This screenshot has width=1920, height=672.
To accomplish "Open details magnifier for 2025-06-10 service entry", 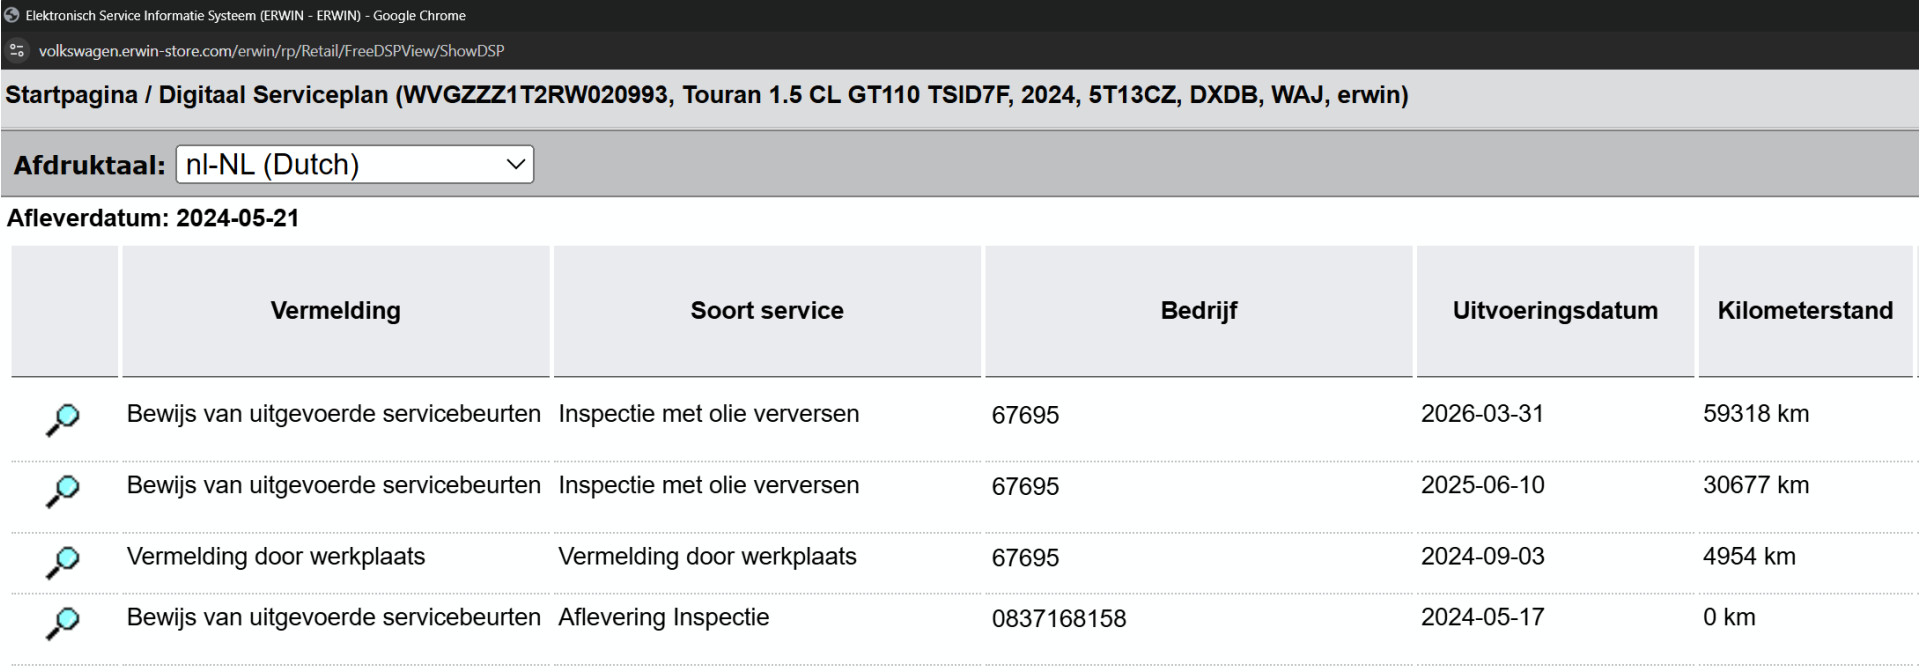I will [63, 491].
